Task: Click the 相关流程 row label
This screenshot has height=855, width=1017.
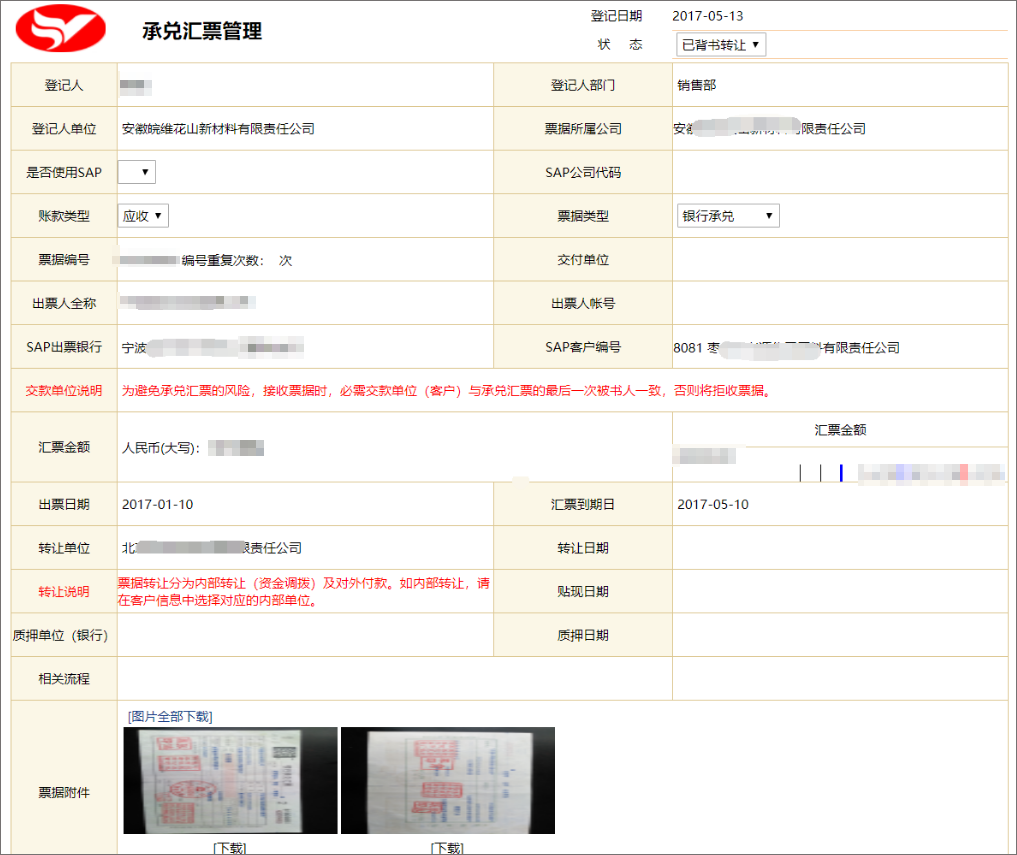Action: click(64, 679)
